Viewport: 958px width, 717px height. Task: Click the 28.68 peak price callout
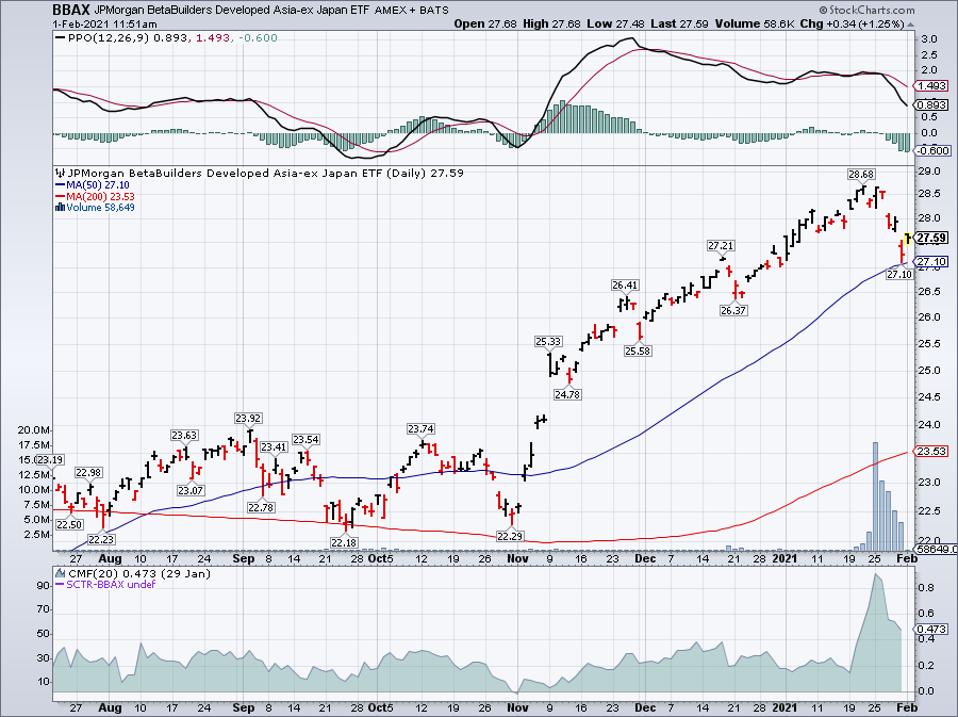(861, 175)
